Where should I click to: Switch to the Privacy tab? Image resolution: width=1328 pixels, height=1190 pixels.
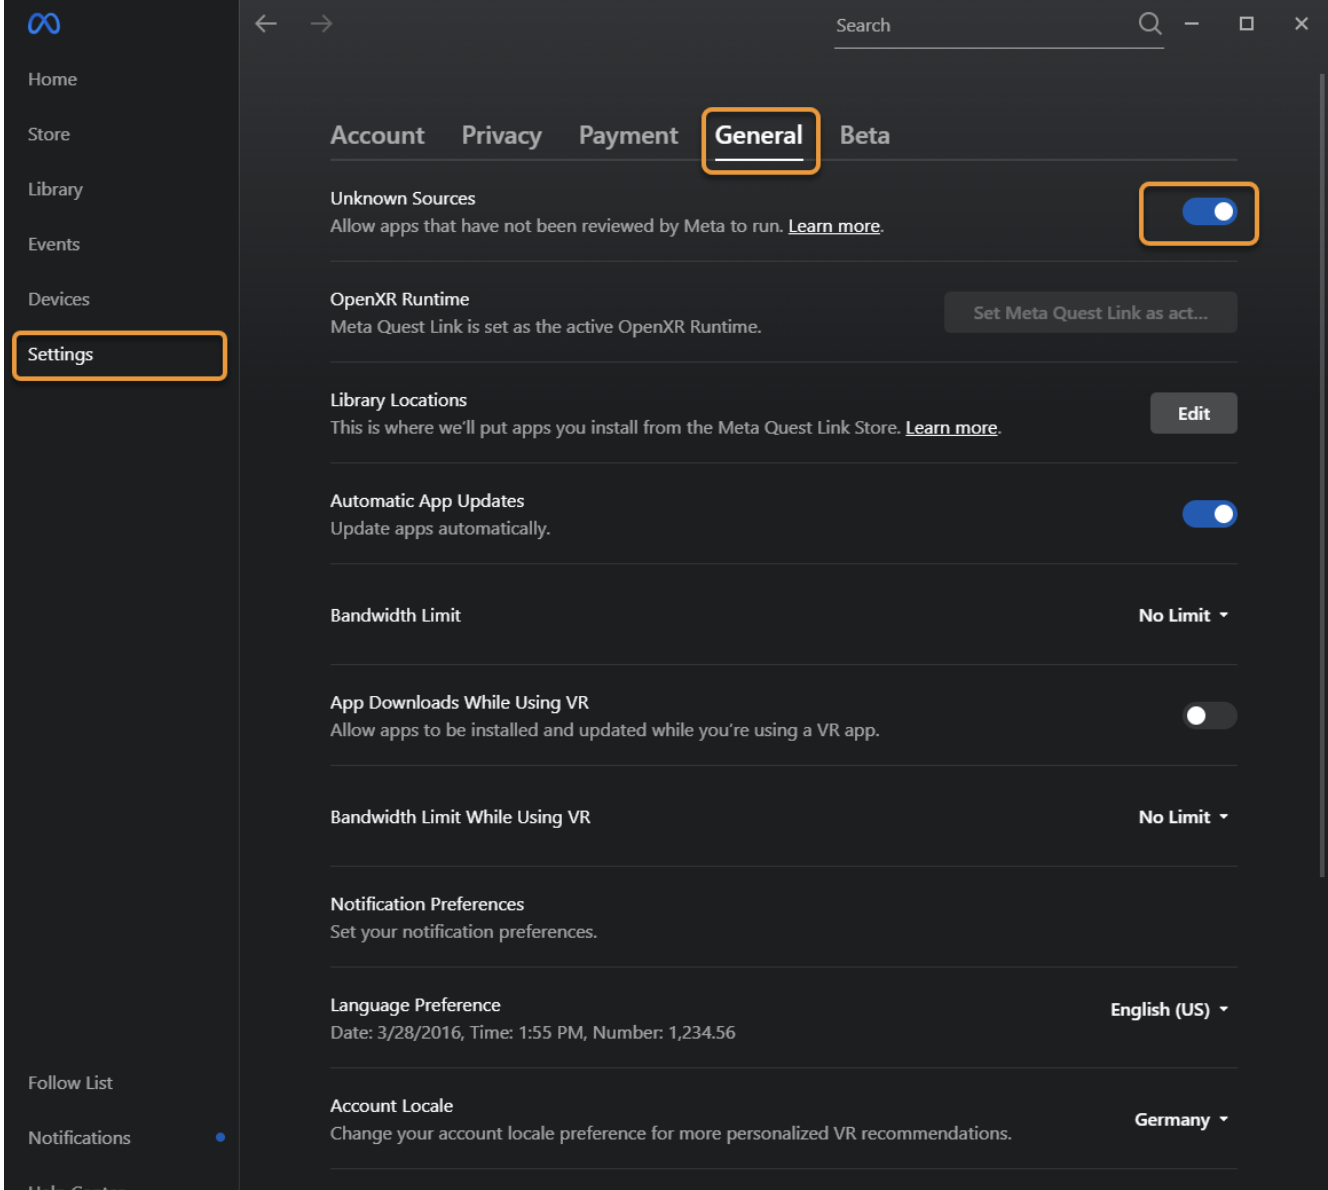501,135
